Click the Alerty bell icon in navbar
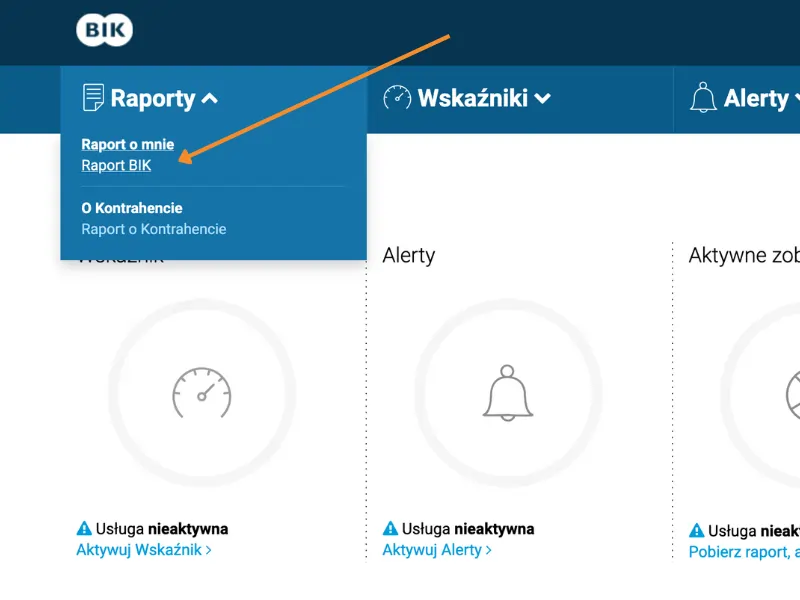Screen dimensions: 800x600 (x=703, y=98)
